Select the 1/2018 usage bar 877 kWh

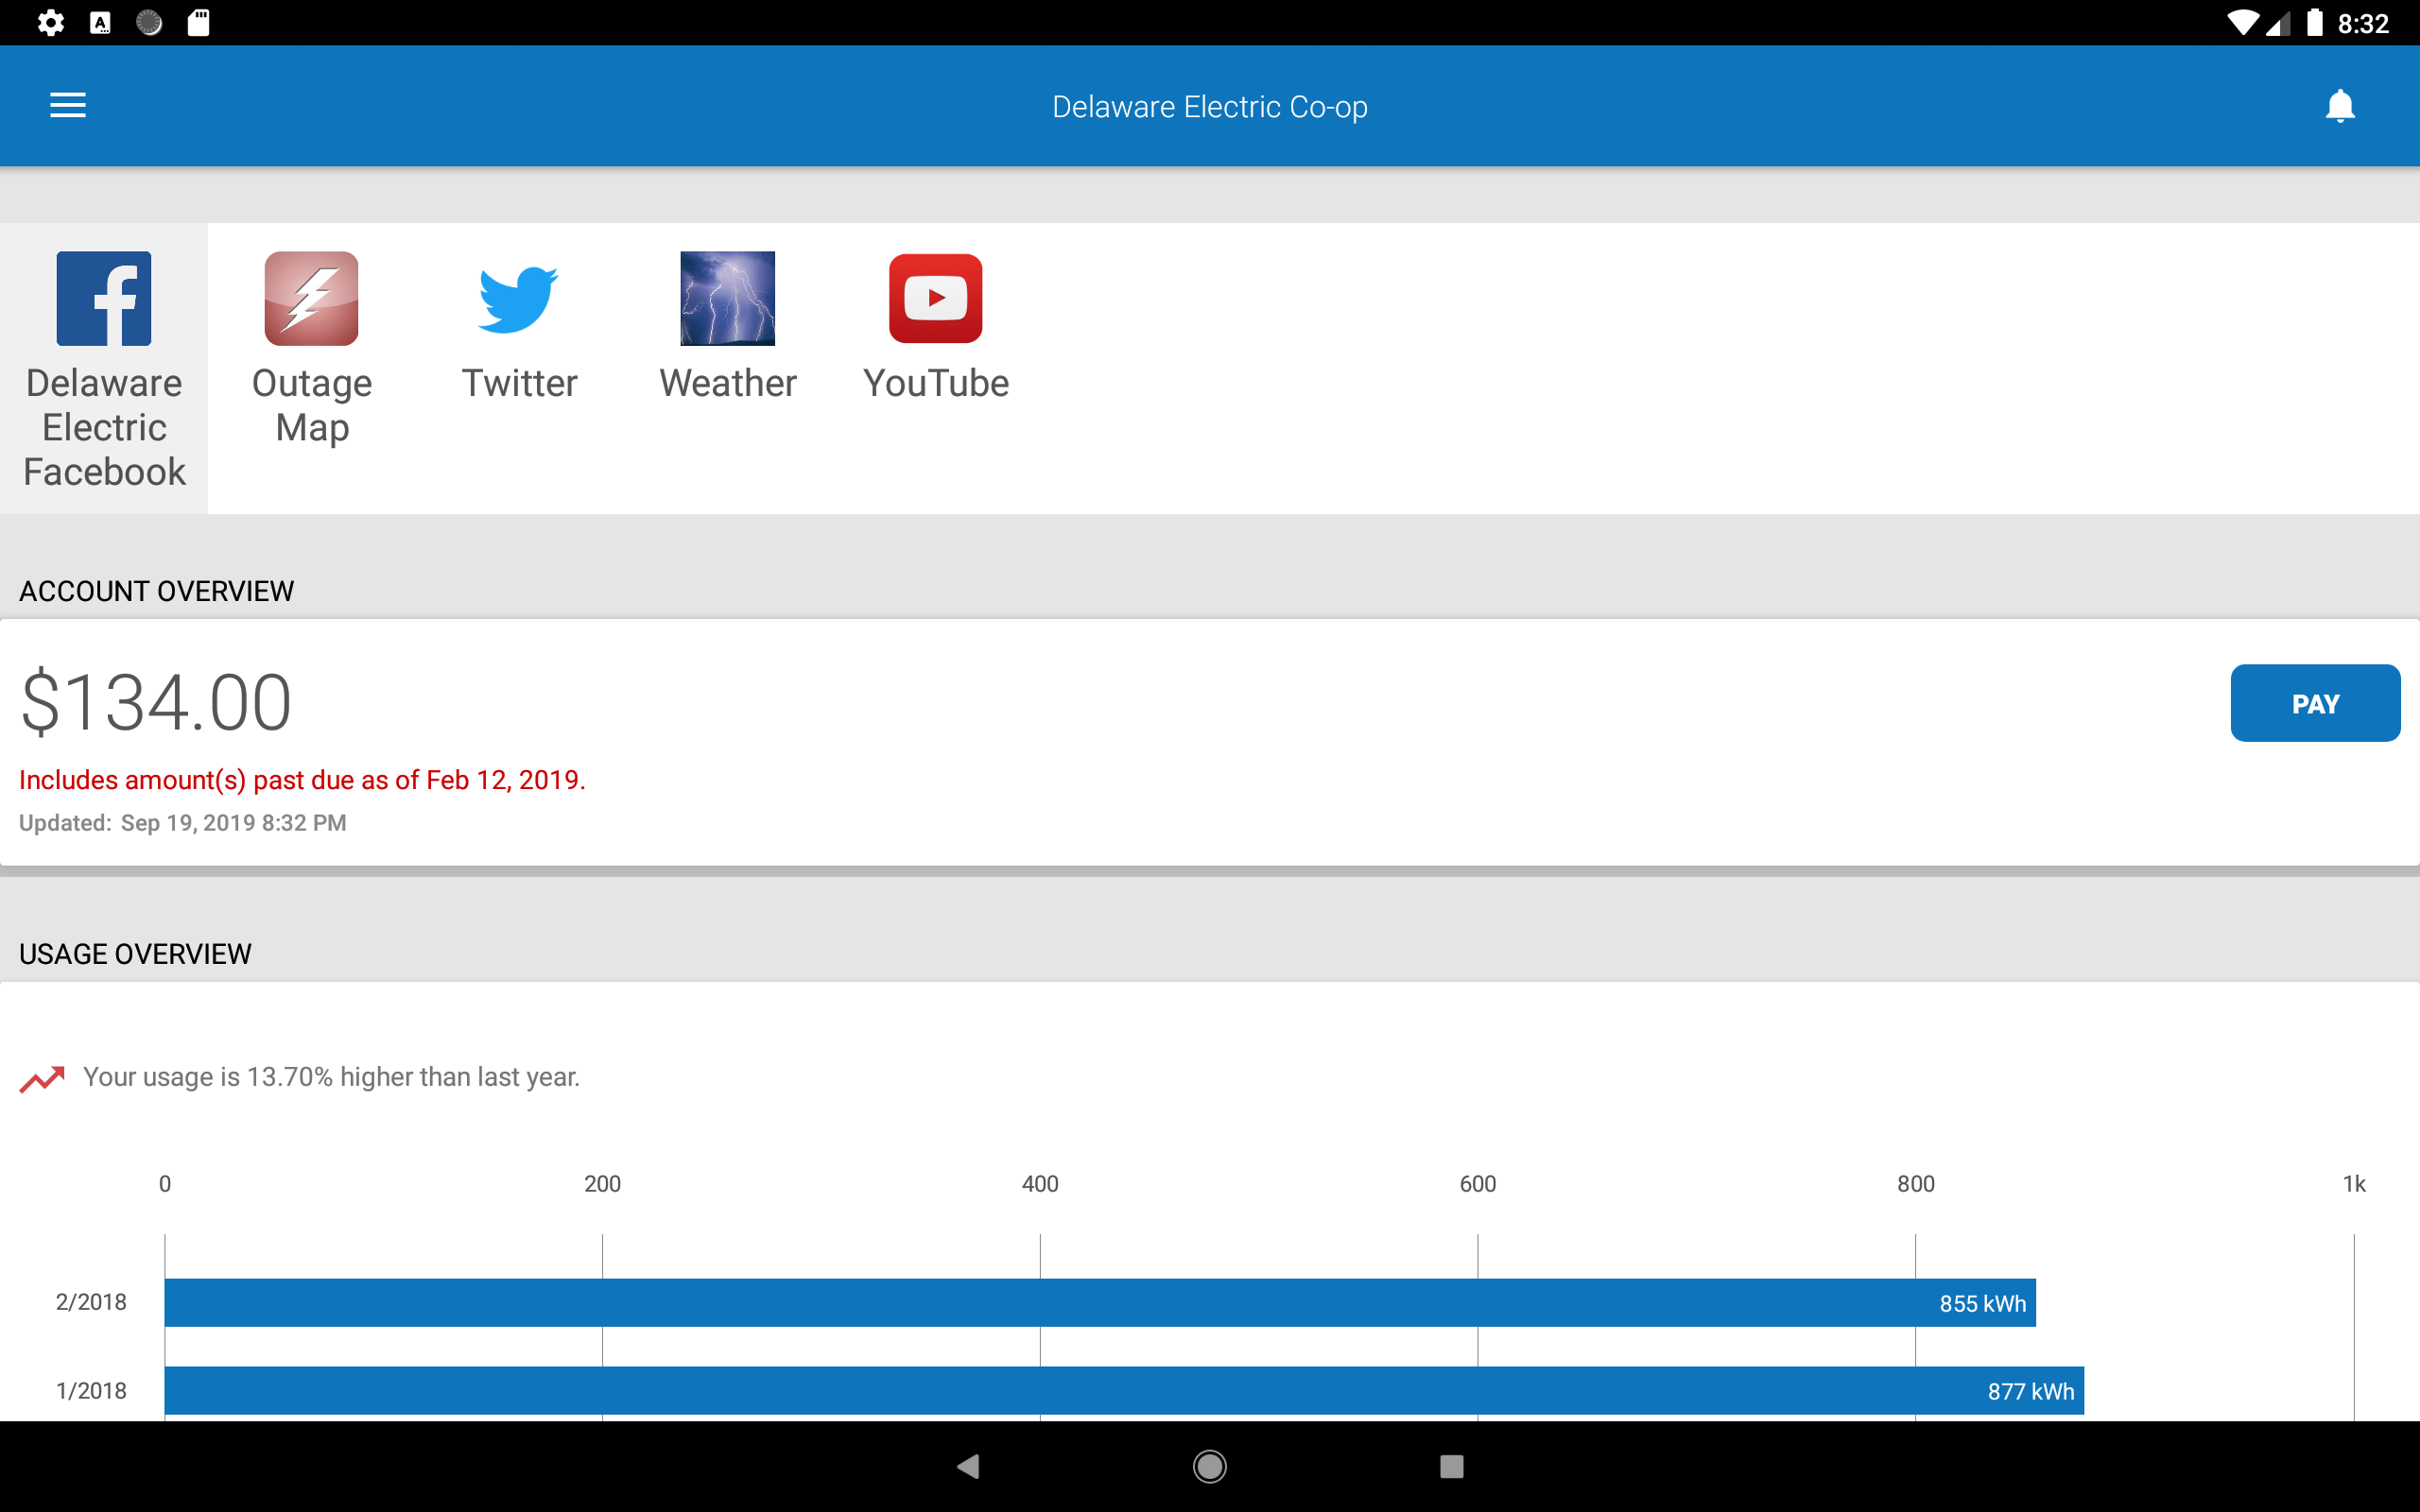pyautogui.click(x=1124, y=1390)
